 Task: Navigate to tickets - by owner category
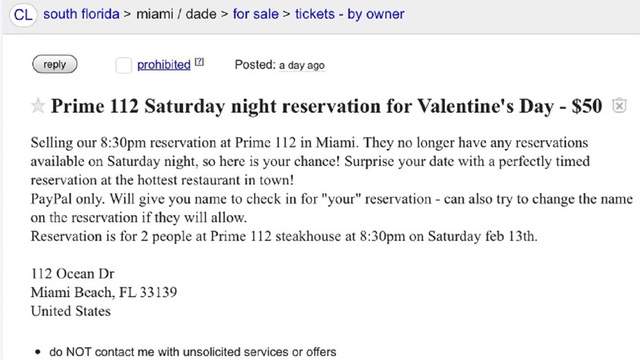click(x=350, y=14)
